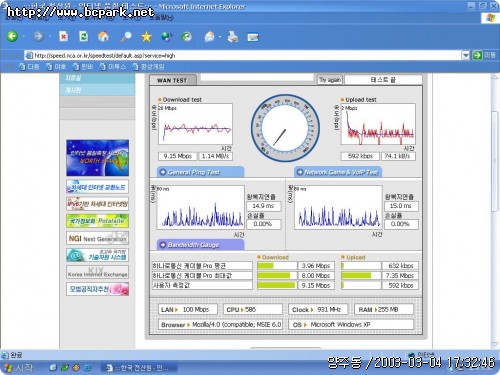
Task: Open the IPv6 차세대 인터넷망 banner
Action: (97, 204)
